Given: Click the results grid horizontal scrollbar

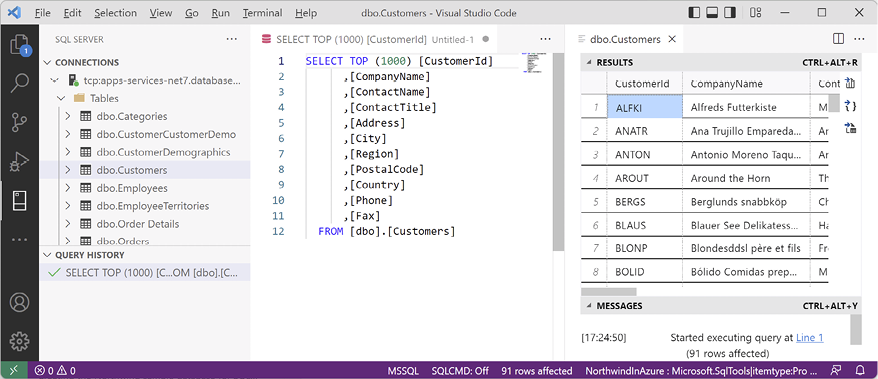Looking at the screenshot, I should (x=609, y=292).
